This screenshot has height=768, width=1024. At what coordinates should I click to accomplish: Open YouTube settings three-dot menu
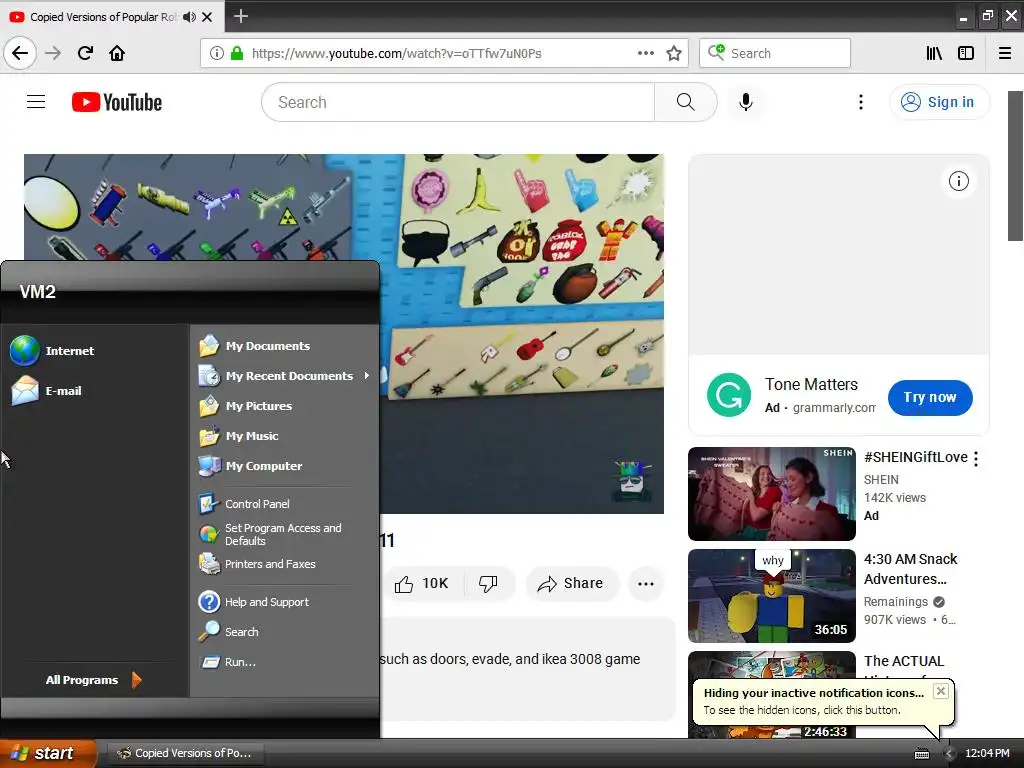[861, 102]
